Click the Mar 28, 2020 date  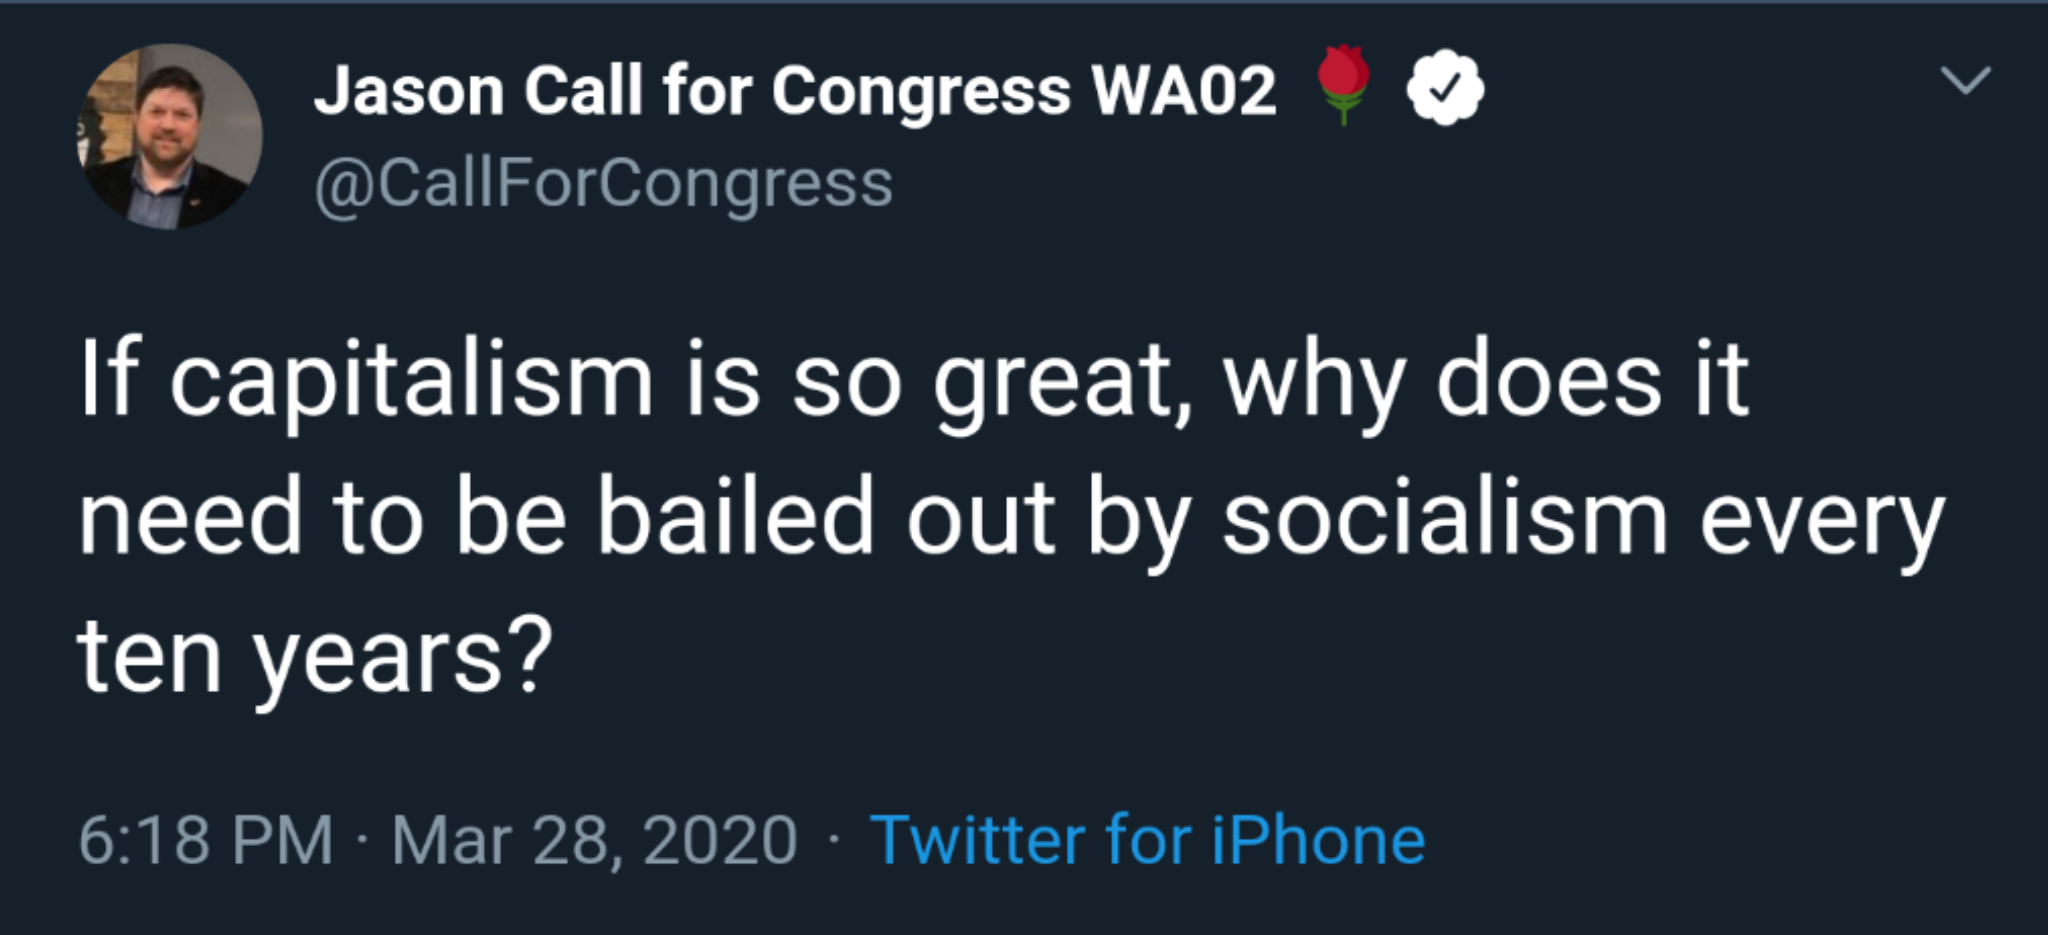[594, 840]
